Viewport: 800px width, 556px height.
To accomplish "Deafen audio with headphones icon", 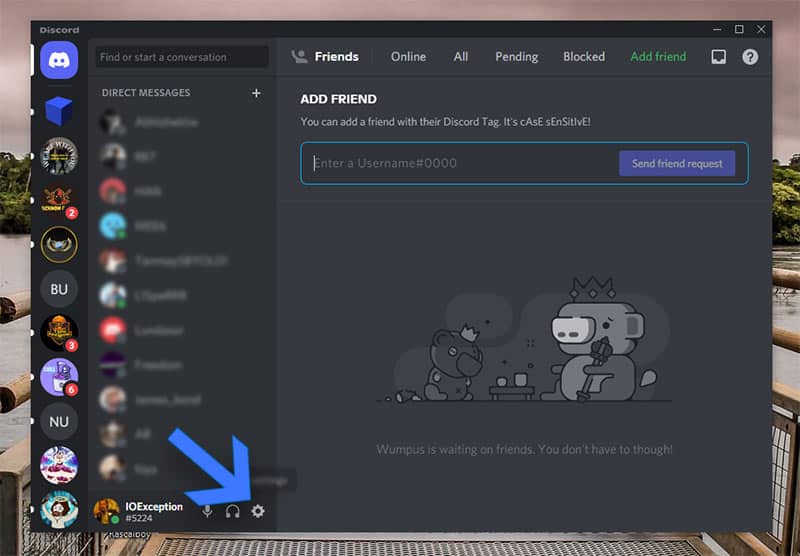I will pyautogui.click(x=233, y=511).
